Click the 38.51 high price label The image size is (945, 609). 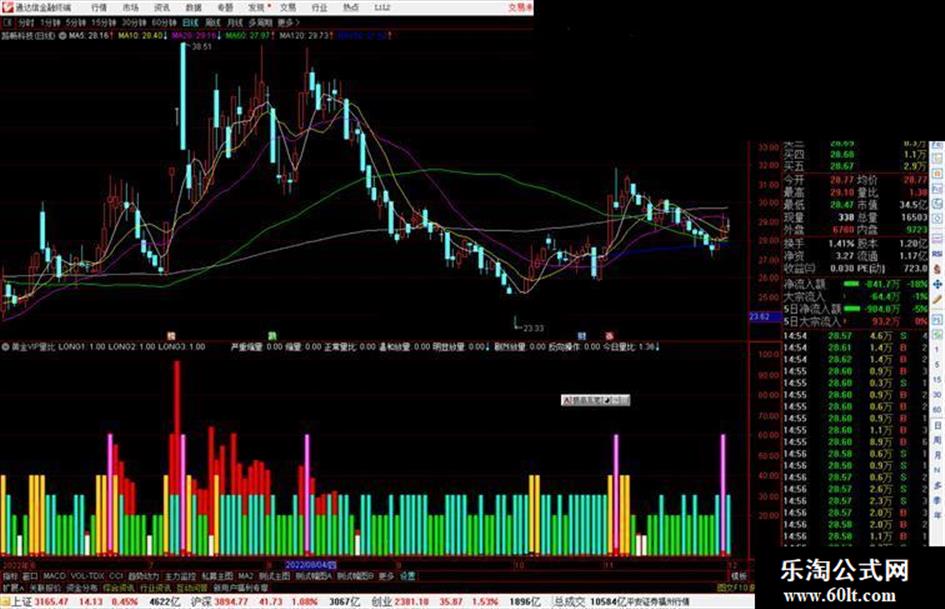(202, 46)
